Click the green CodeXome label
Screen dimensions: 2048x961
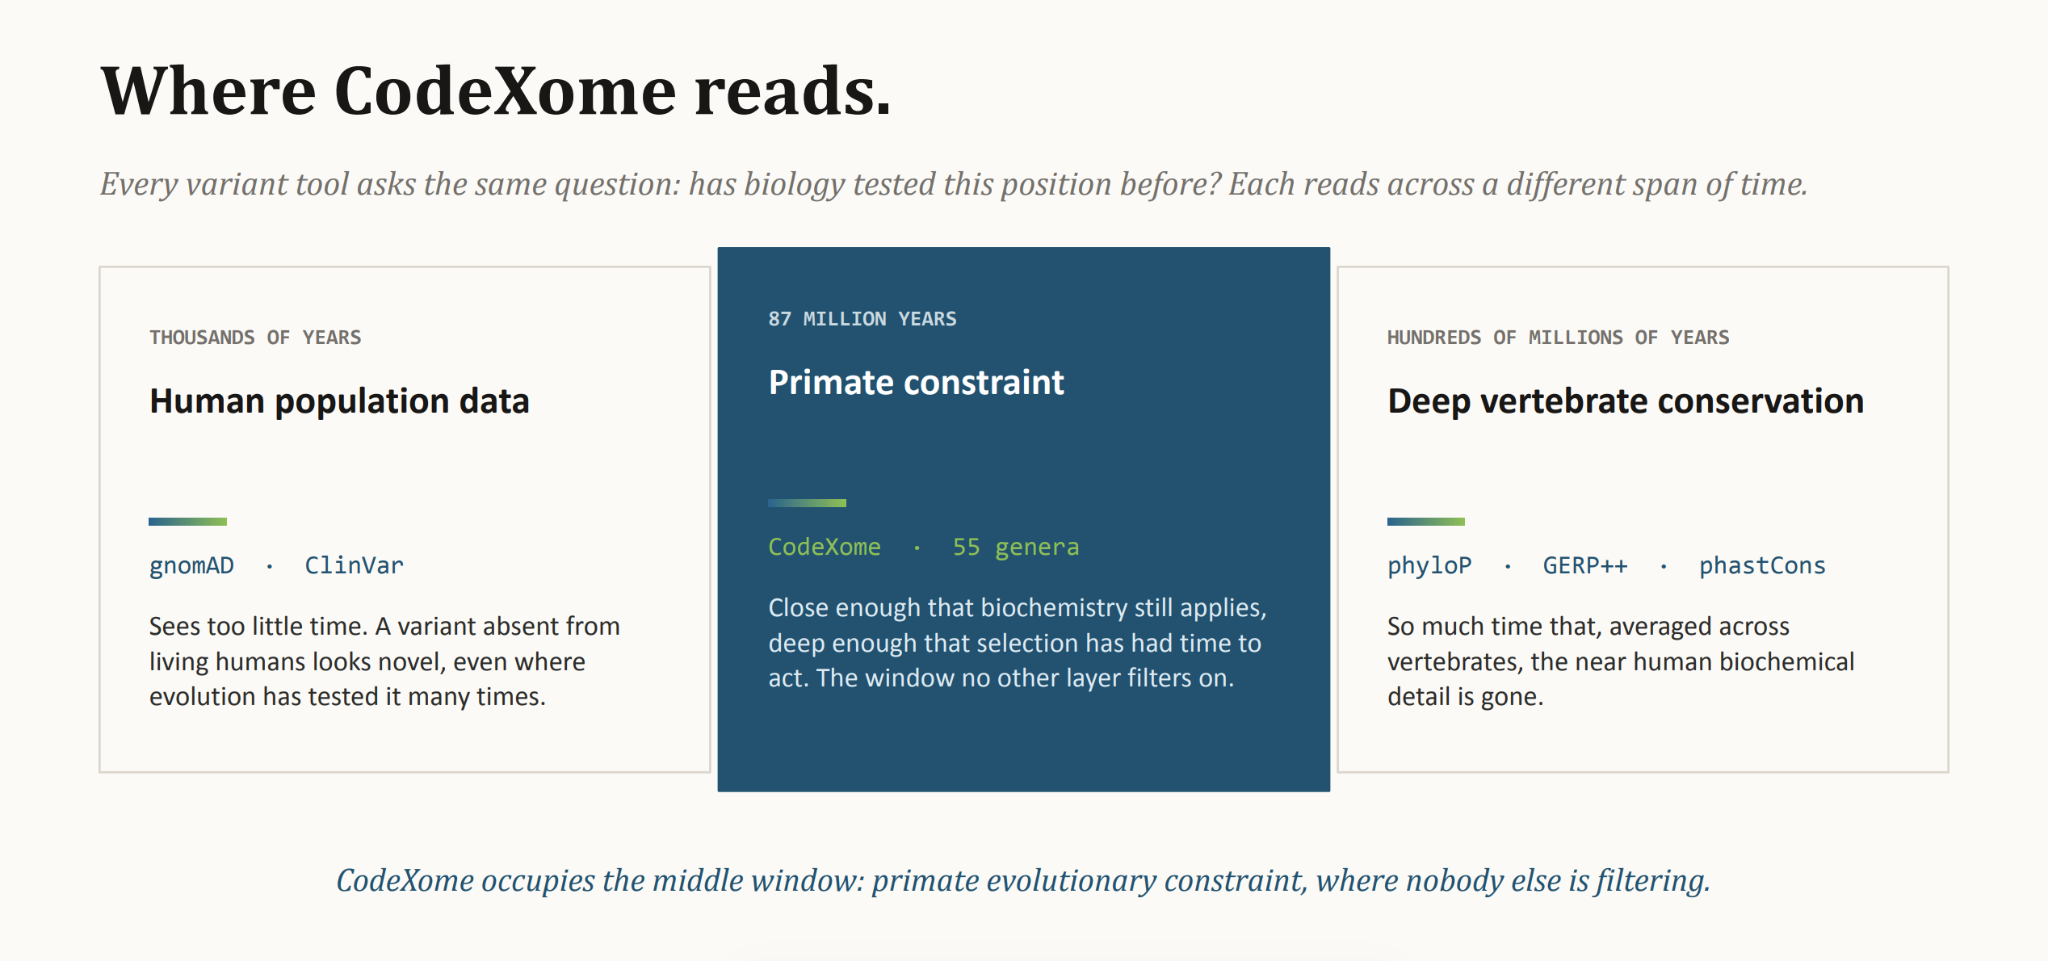(824, 547)
